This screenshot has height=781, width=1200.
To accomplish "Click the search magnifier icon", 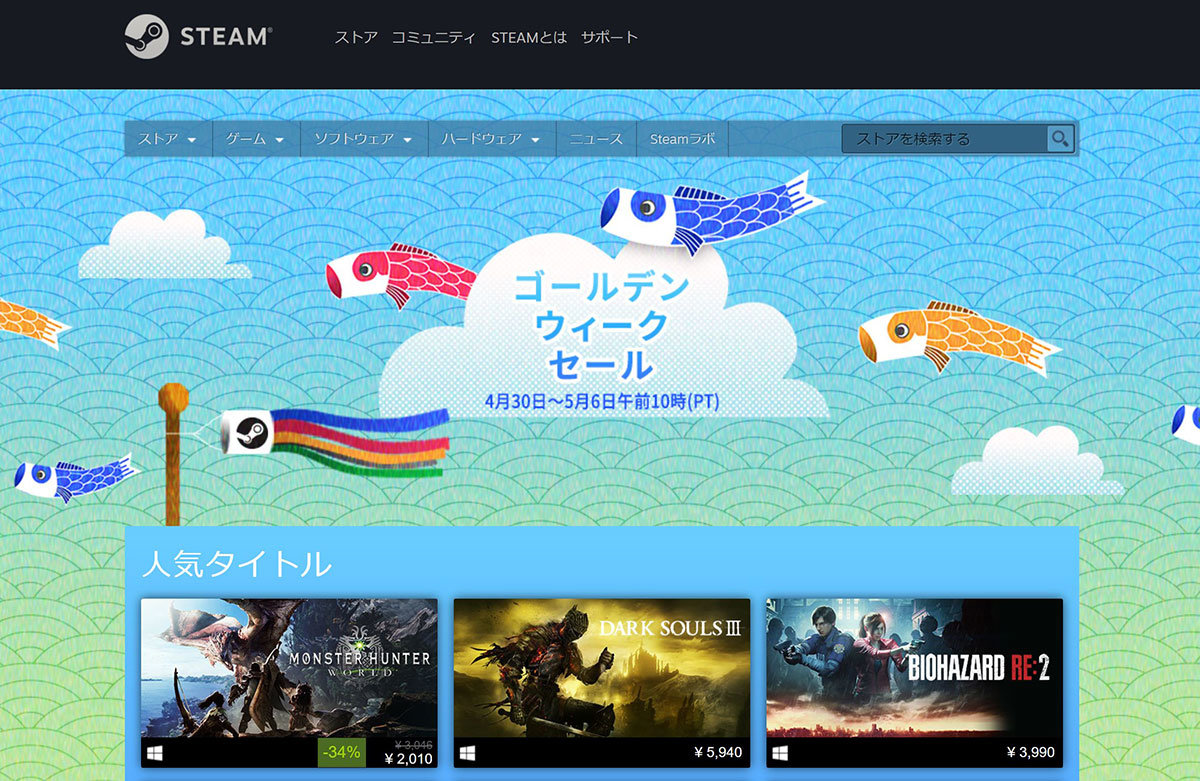I will 1059,139.
